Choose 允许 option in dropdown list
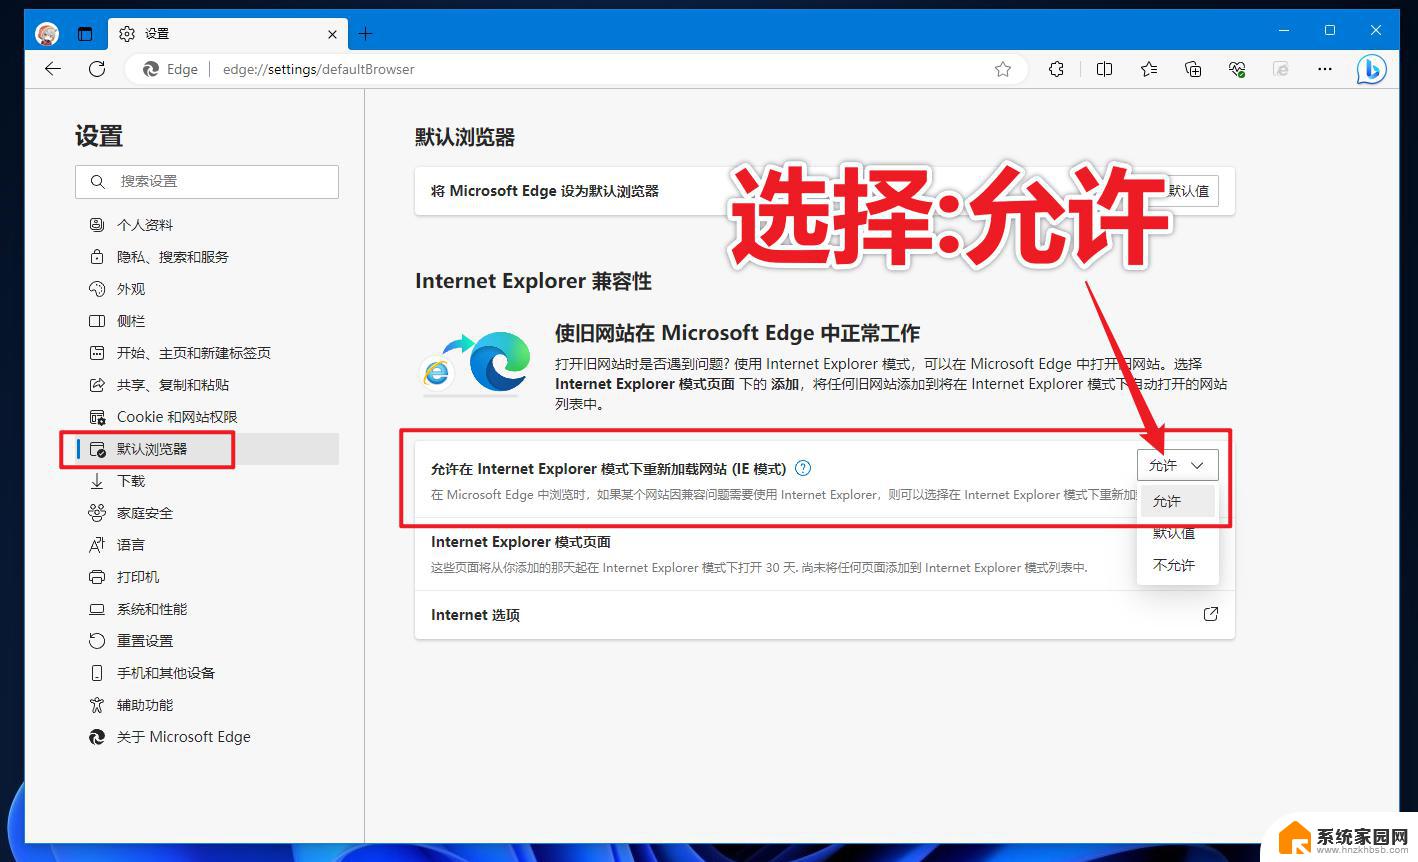Image resolution: width=1418 pixels, height=862 pixels. (1177, 501)
